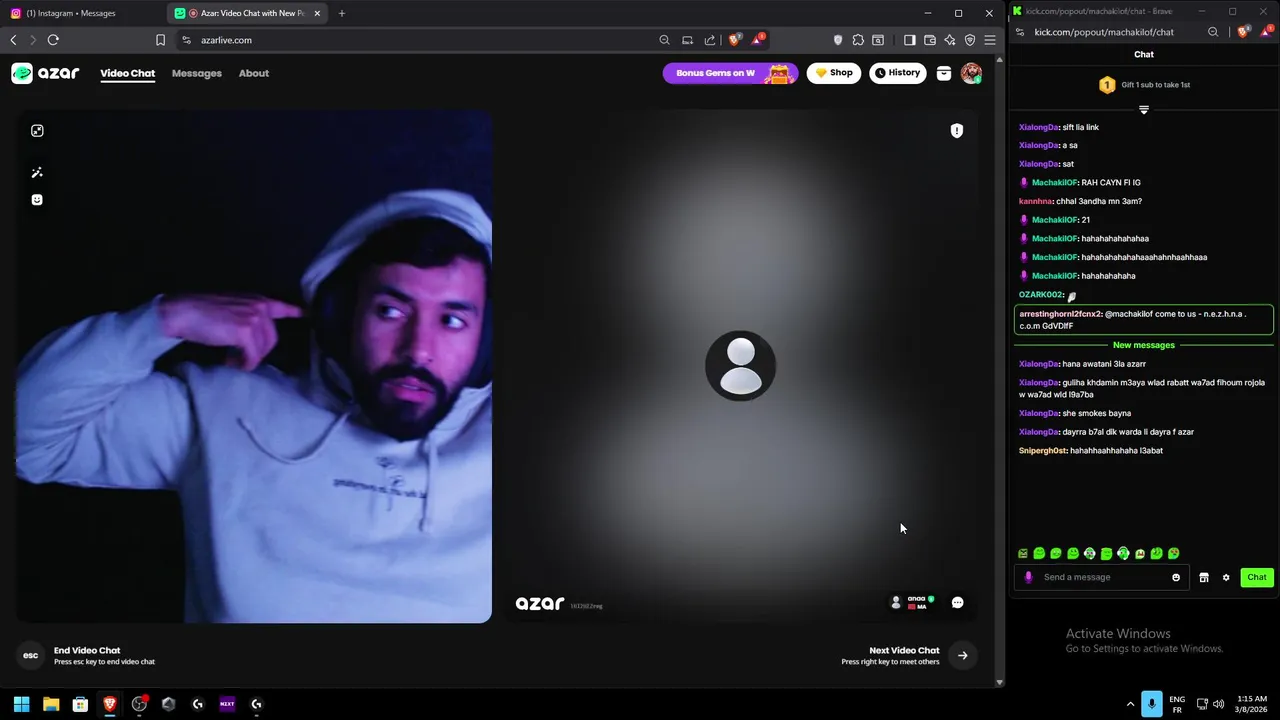1280x720 pixels.
Task: Click the green Chat send button
Action: pyautogui.click(x=1257, y=577)
